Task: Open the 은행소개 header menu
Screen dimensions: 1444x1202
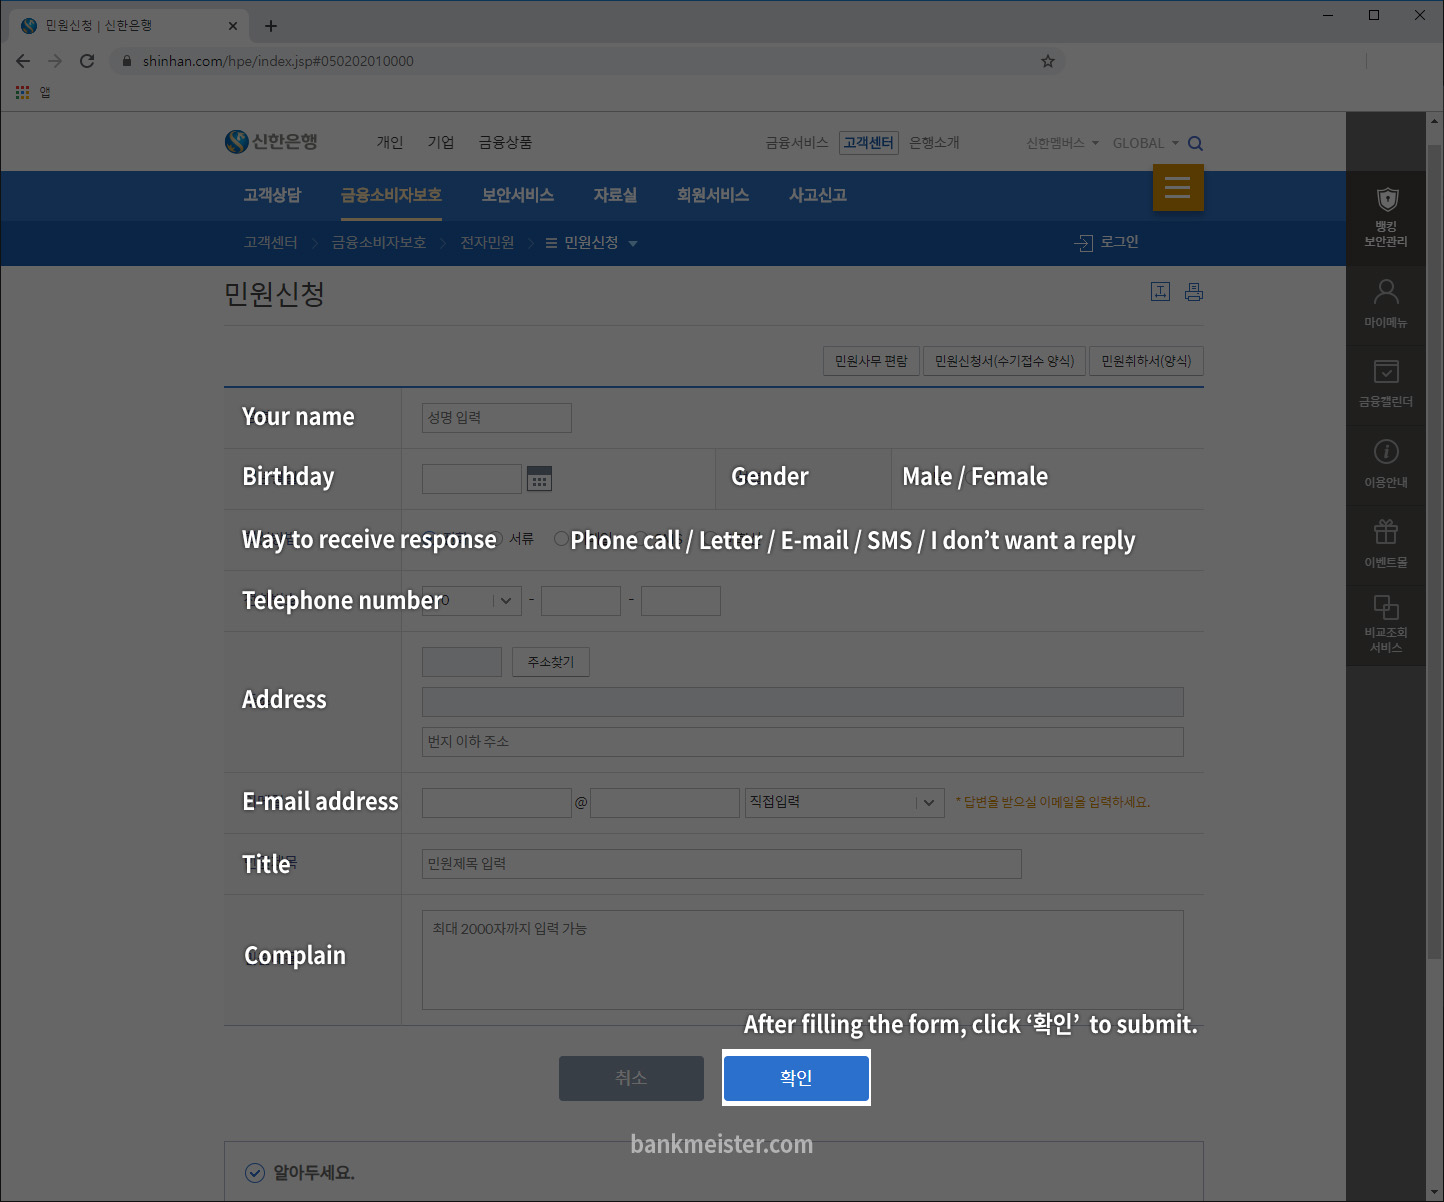Action: coord(934,143)
